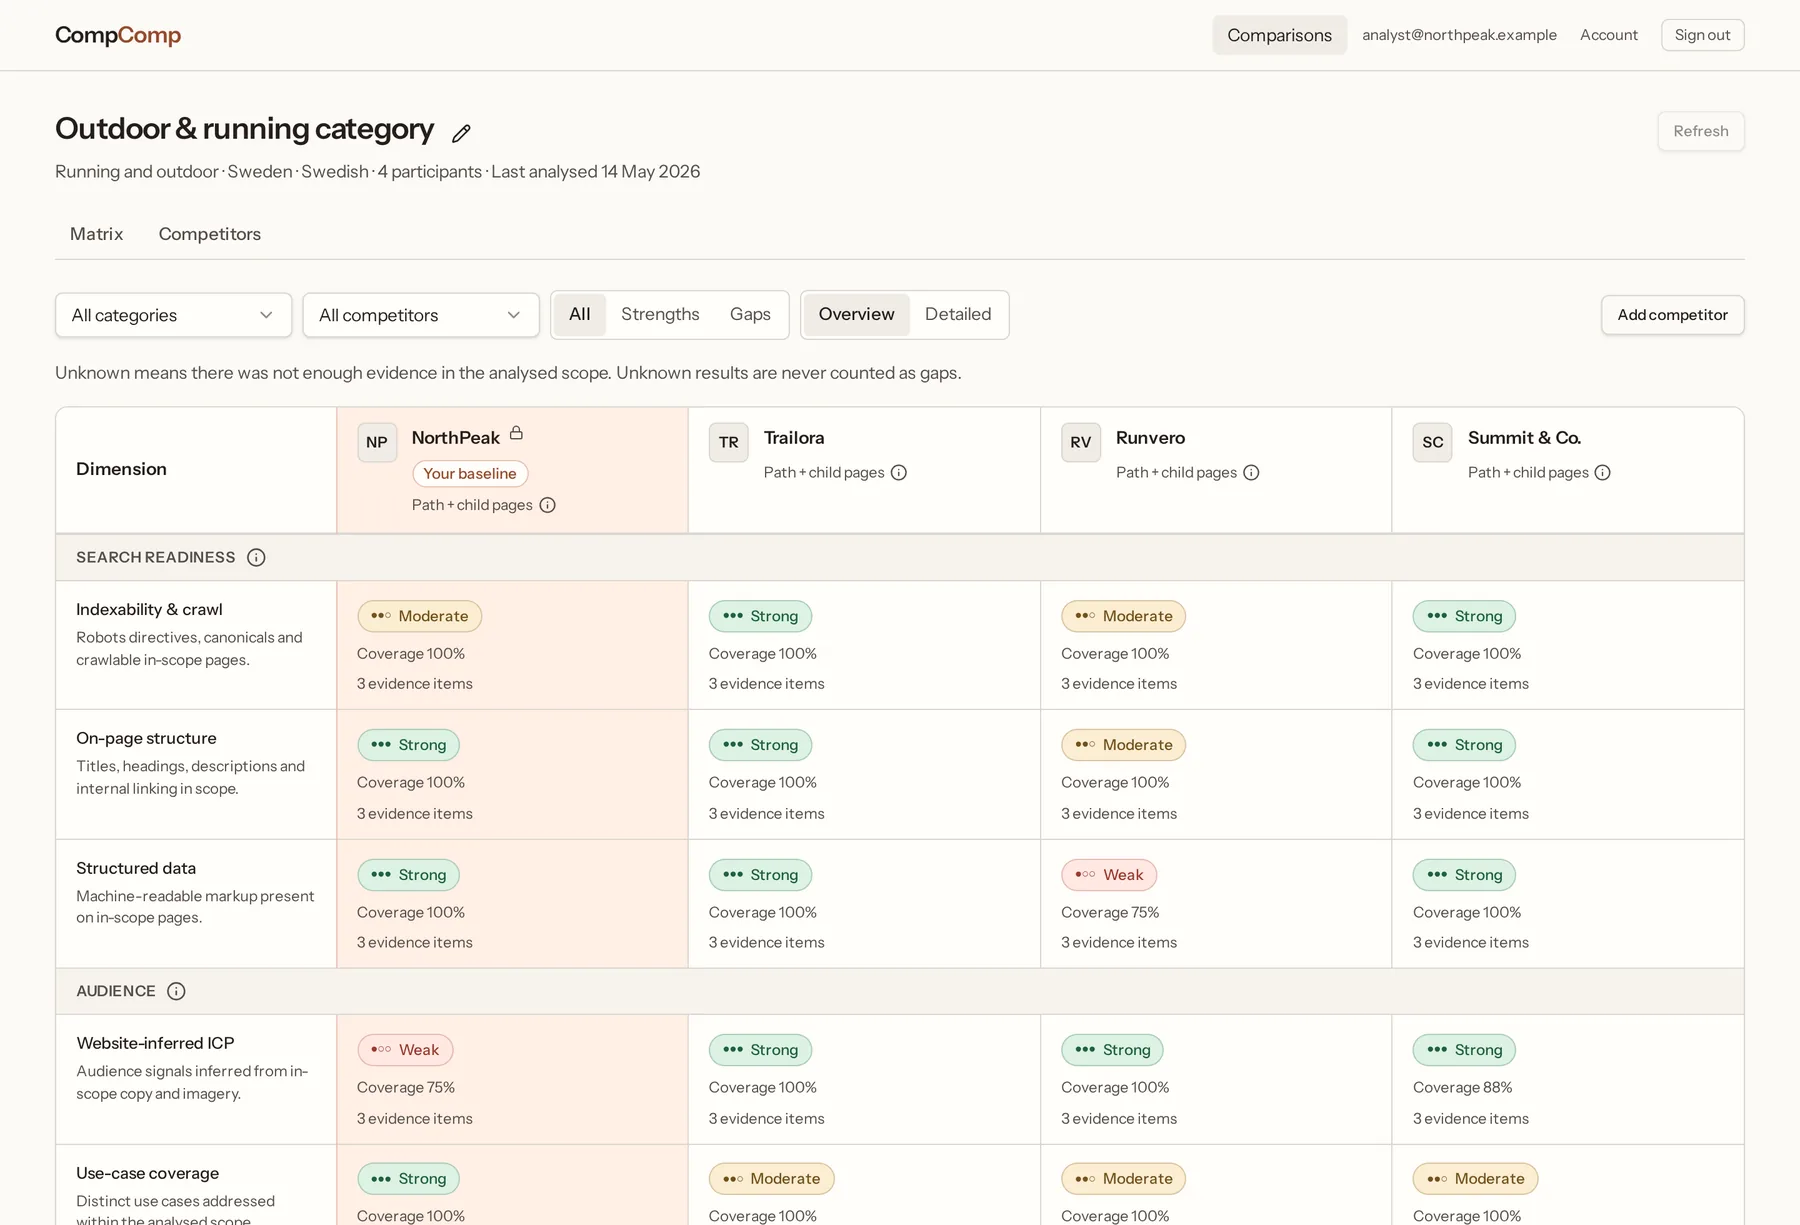Click the RV avatar badge

[x=1081, y=442]
